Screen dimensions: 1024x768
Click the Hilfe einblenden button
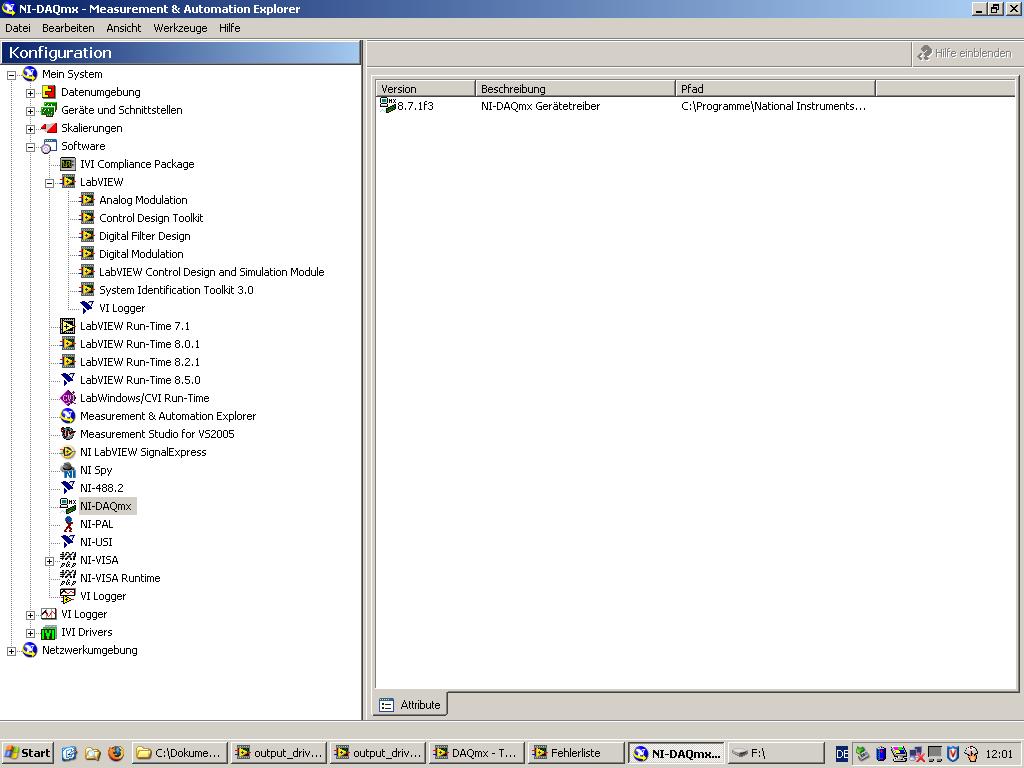coord(965,53)
